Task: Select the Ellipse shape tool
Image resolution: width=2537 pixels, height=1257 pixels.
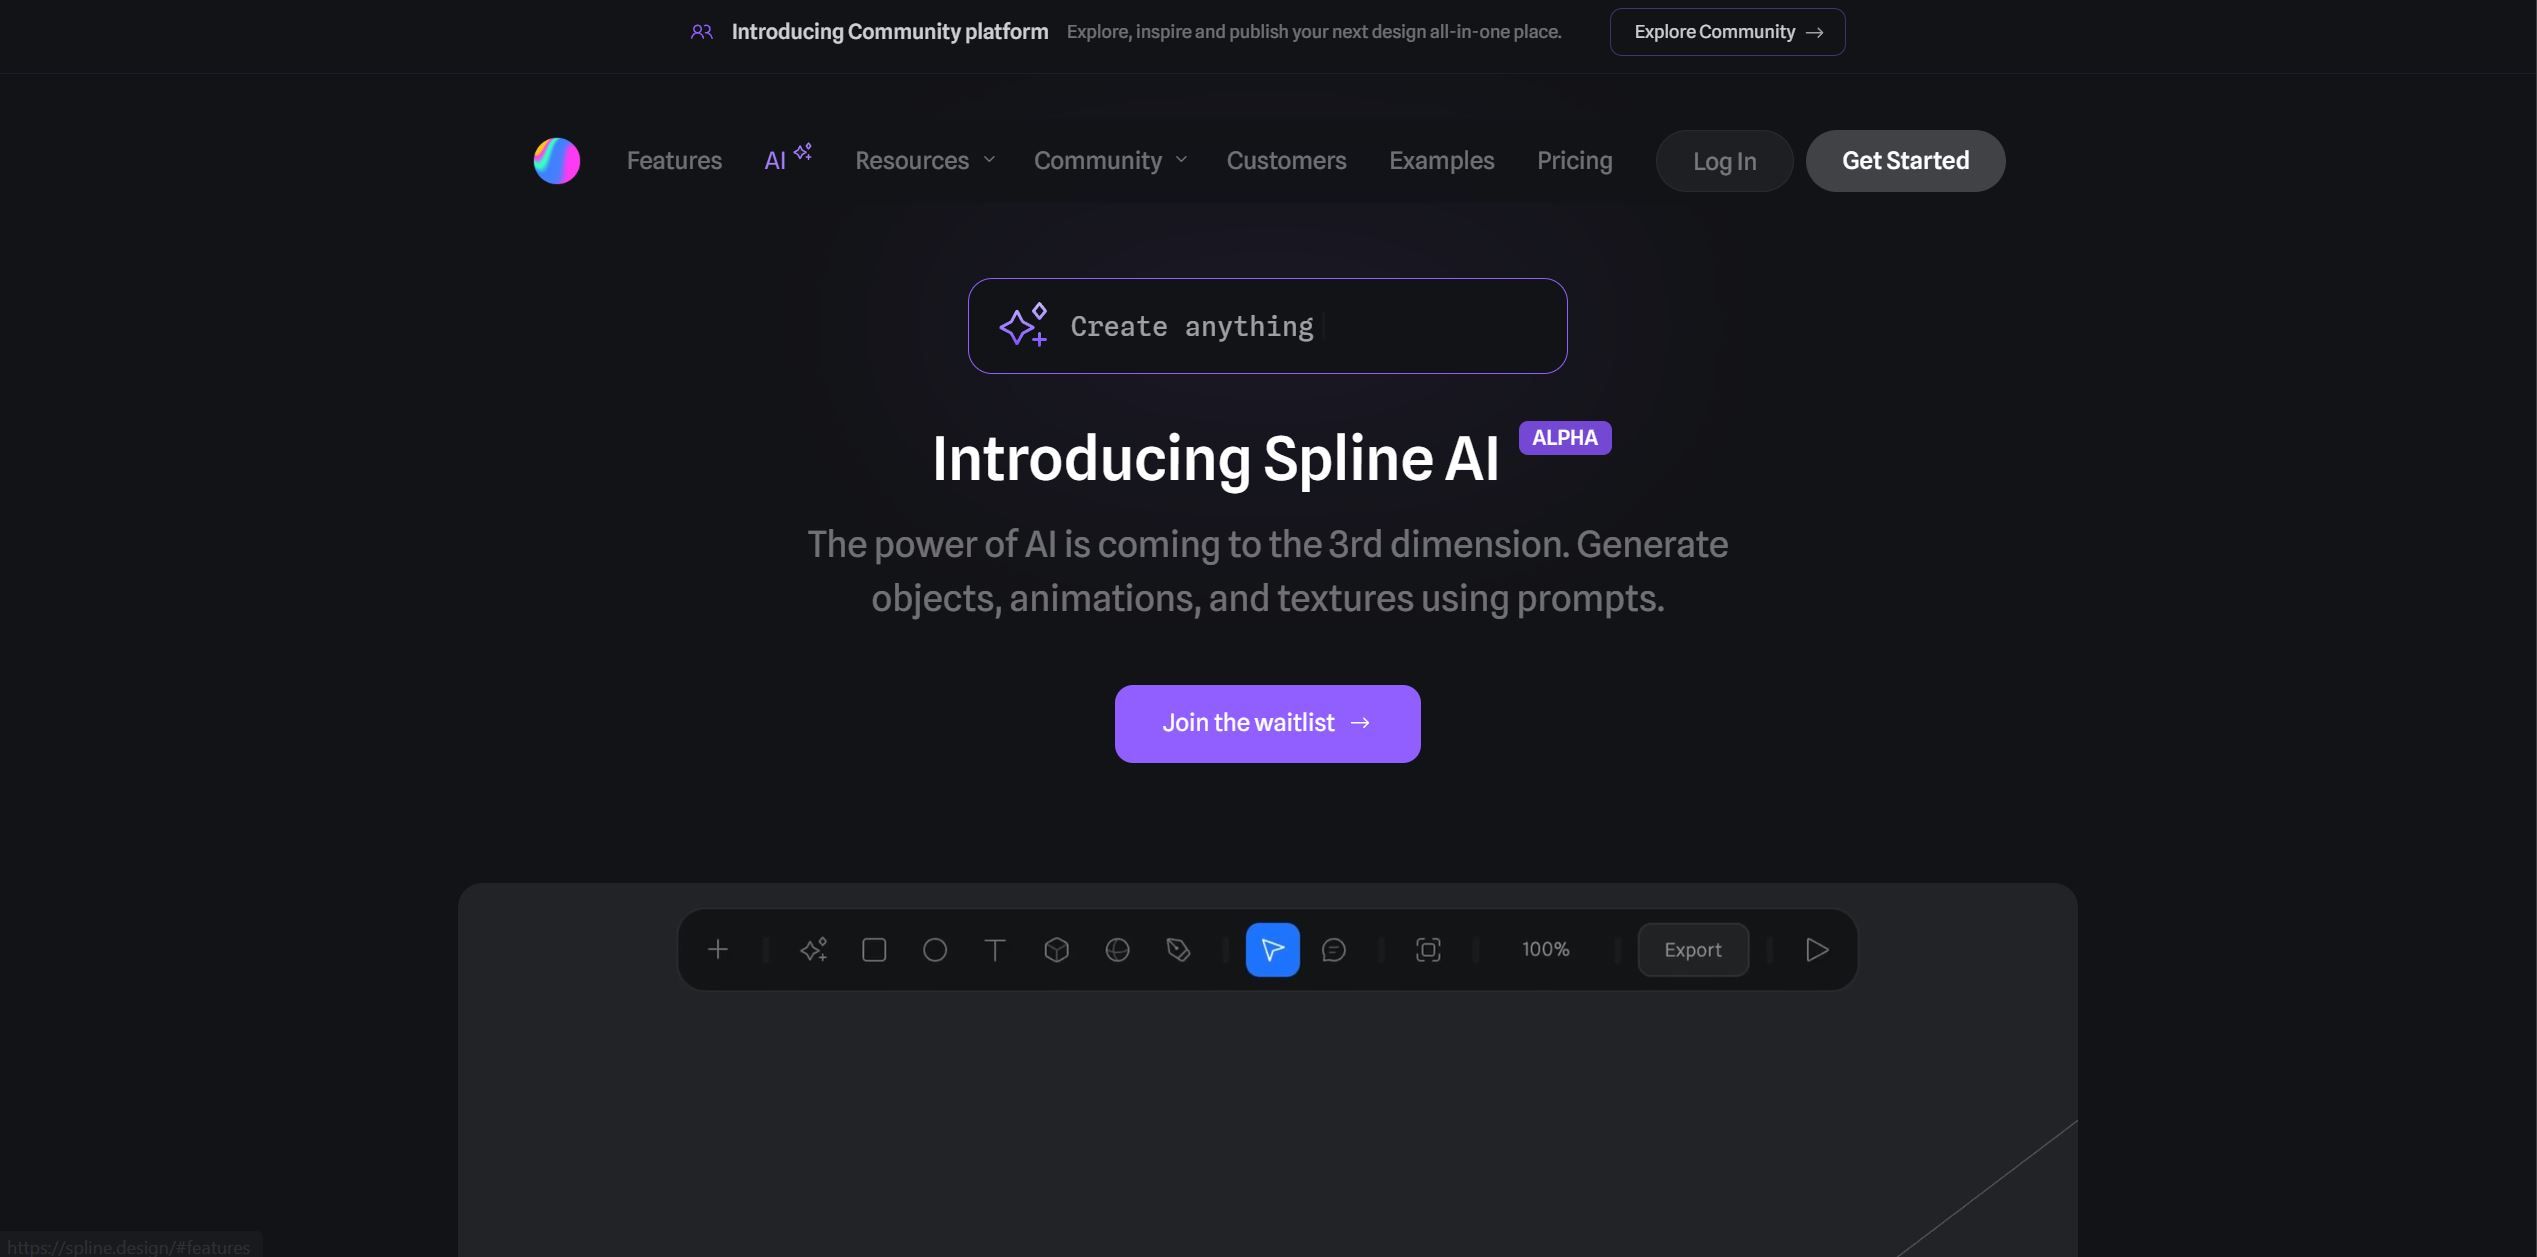Action: pos(935,950)
